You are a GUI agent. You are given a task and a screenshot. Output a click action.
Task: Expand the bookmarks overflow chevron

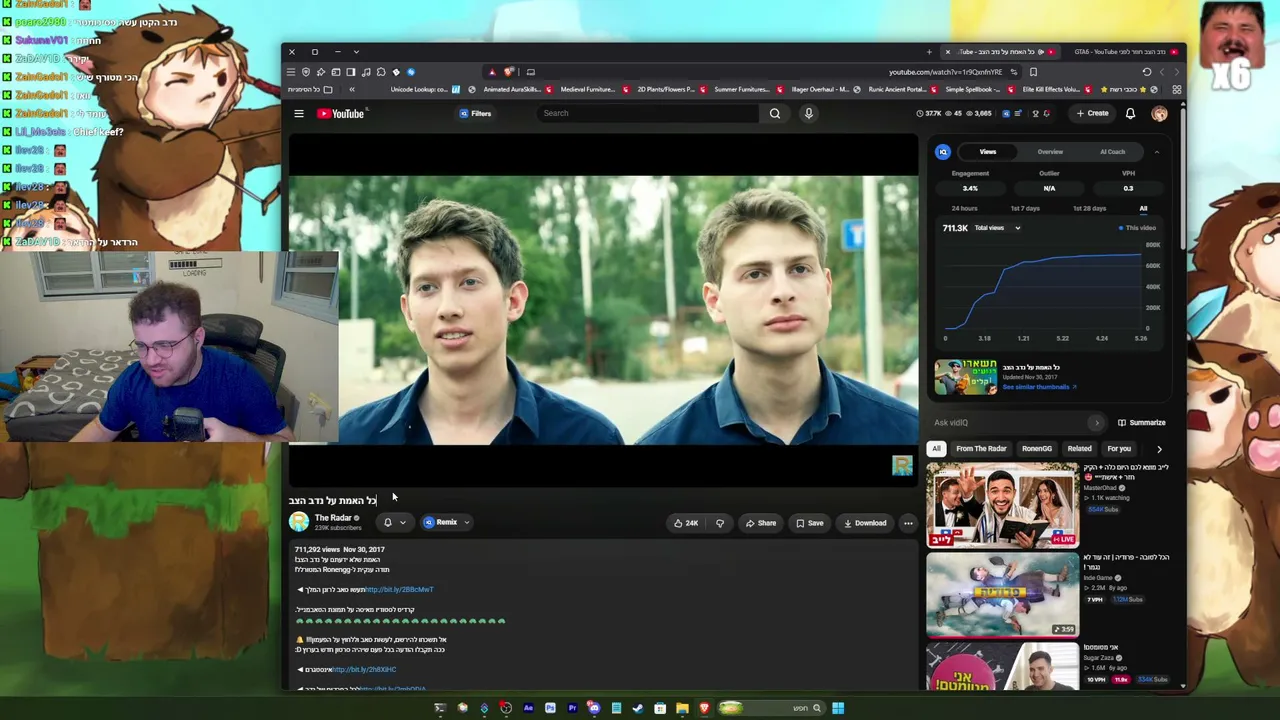click(351, 90)
